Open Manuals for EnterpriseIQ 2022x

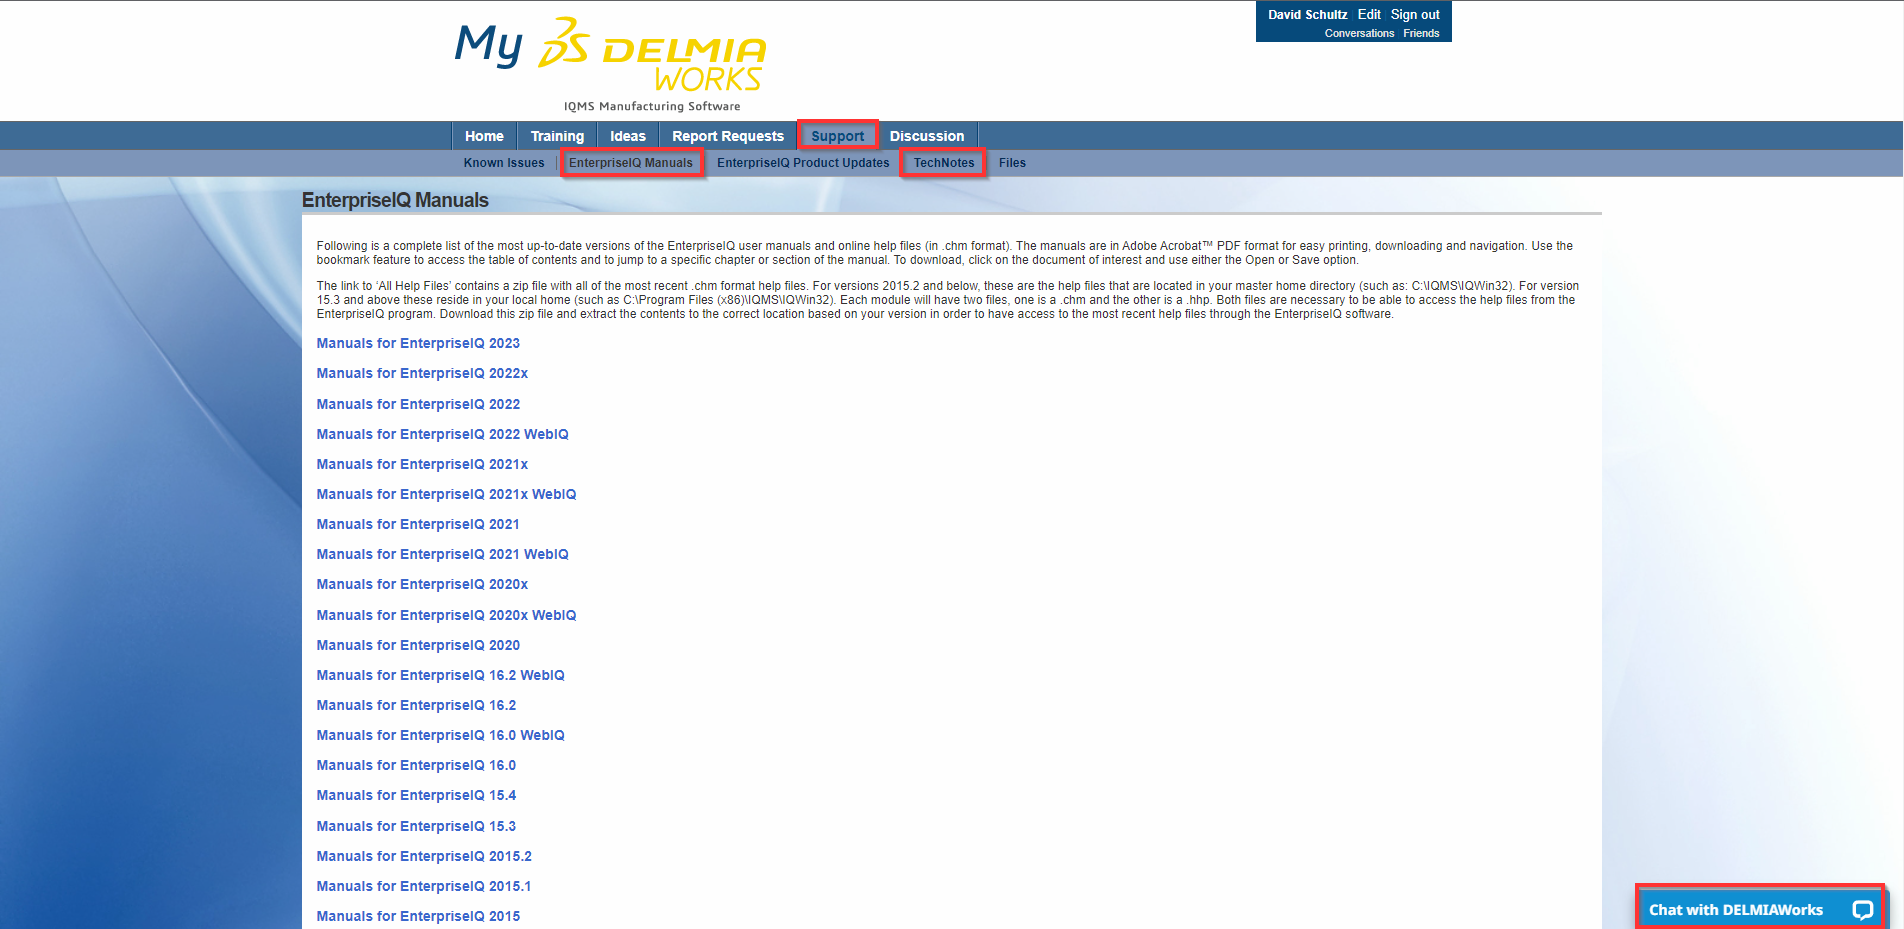(422, 373)
